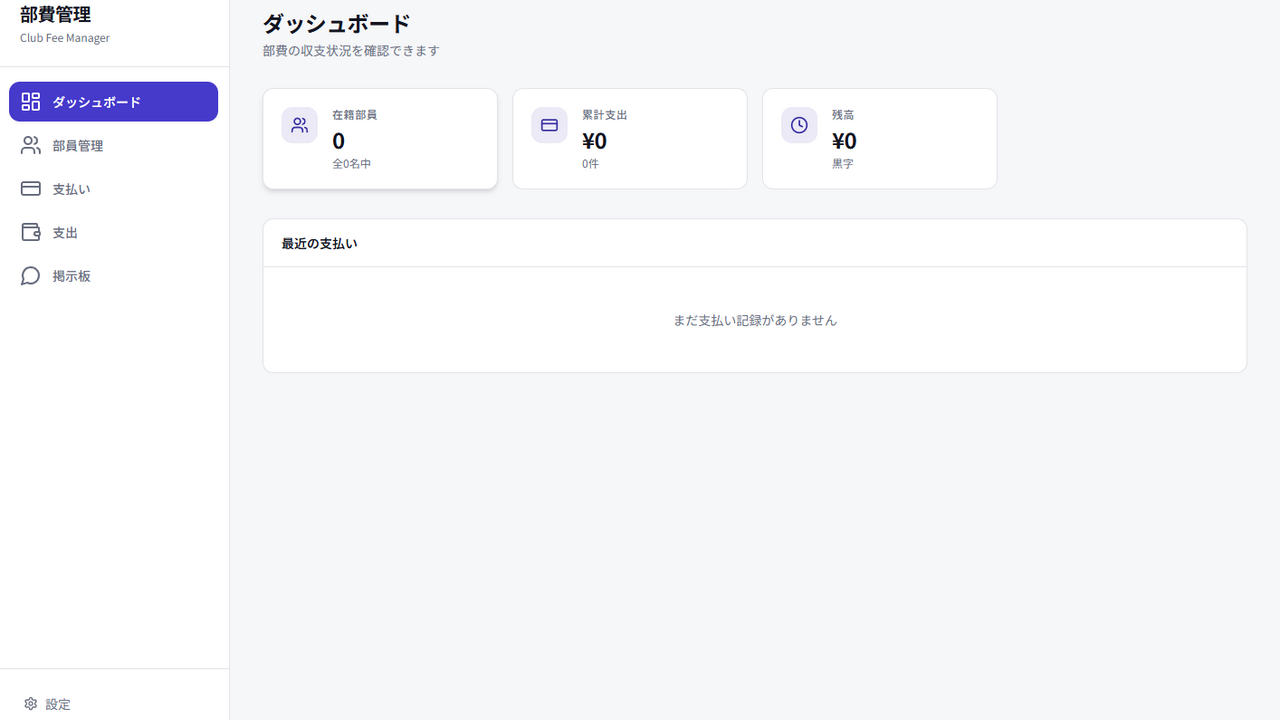
Task: Go to 部員管理 page
Action: (113, 145)
